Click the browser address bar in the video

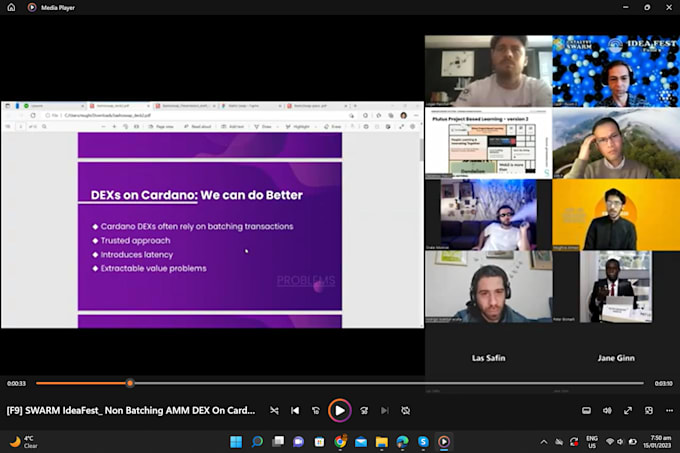[x=195, y=116]
